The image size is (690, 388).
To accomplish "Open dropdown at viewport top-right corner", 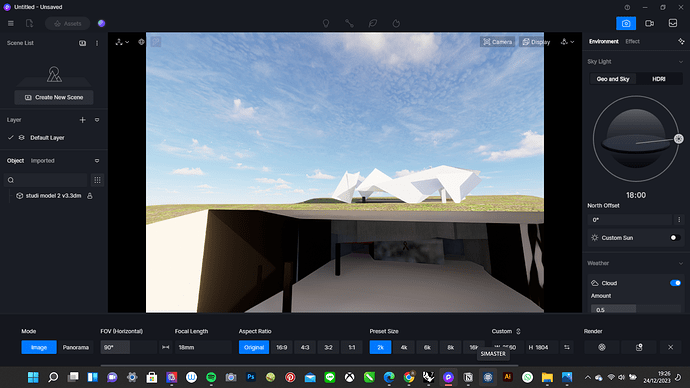I will pos(567,42).
